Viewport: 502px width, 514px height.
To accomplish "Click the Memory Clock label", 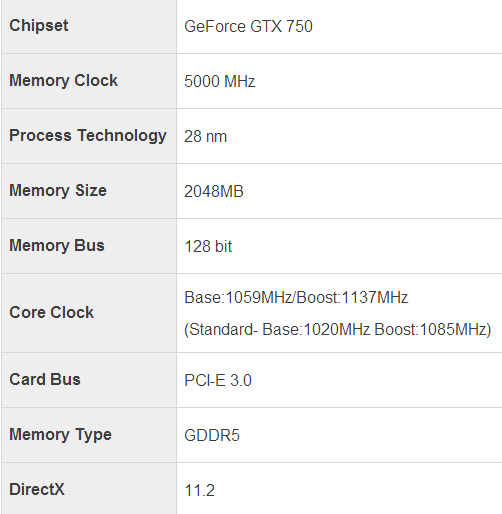I will pos(63,80).
